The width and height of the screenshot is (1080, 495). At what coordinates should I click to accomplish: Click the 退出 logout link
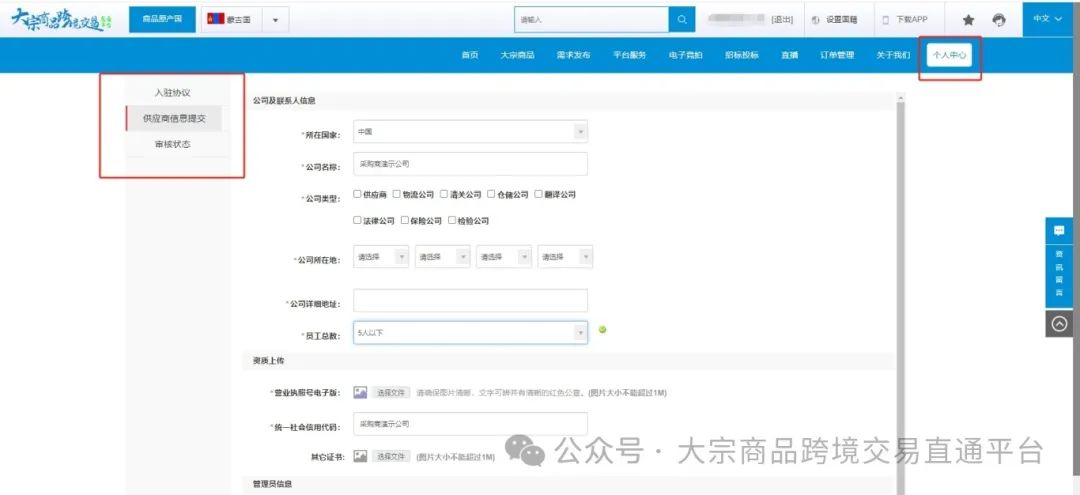782,20
